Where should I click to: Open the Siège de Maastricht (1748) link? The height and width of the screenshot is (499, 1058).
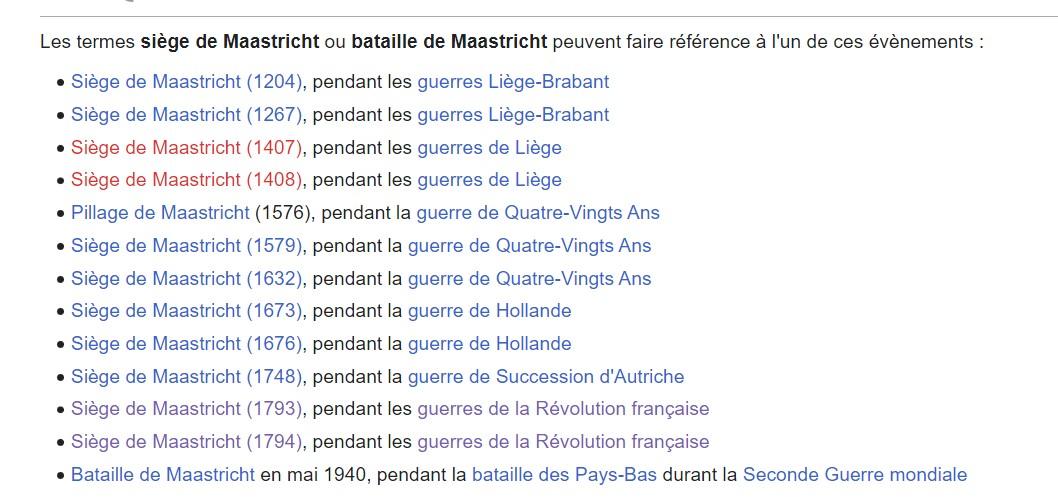click(186, 376)
